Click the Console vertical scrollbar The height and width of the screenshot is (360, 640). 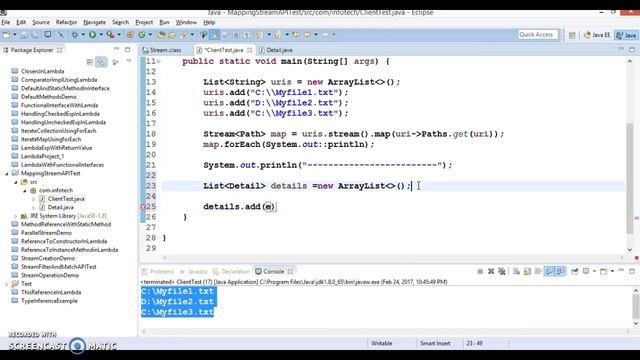pyautogui.click(x=636, y=306)
